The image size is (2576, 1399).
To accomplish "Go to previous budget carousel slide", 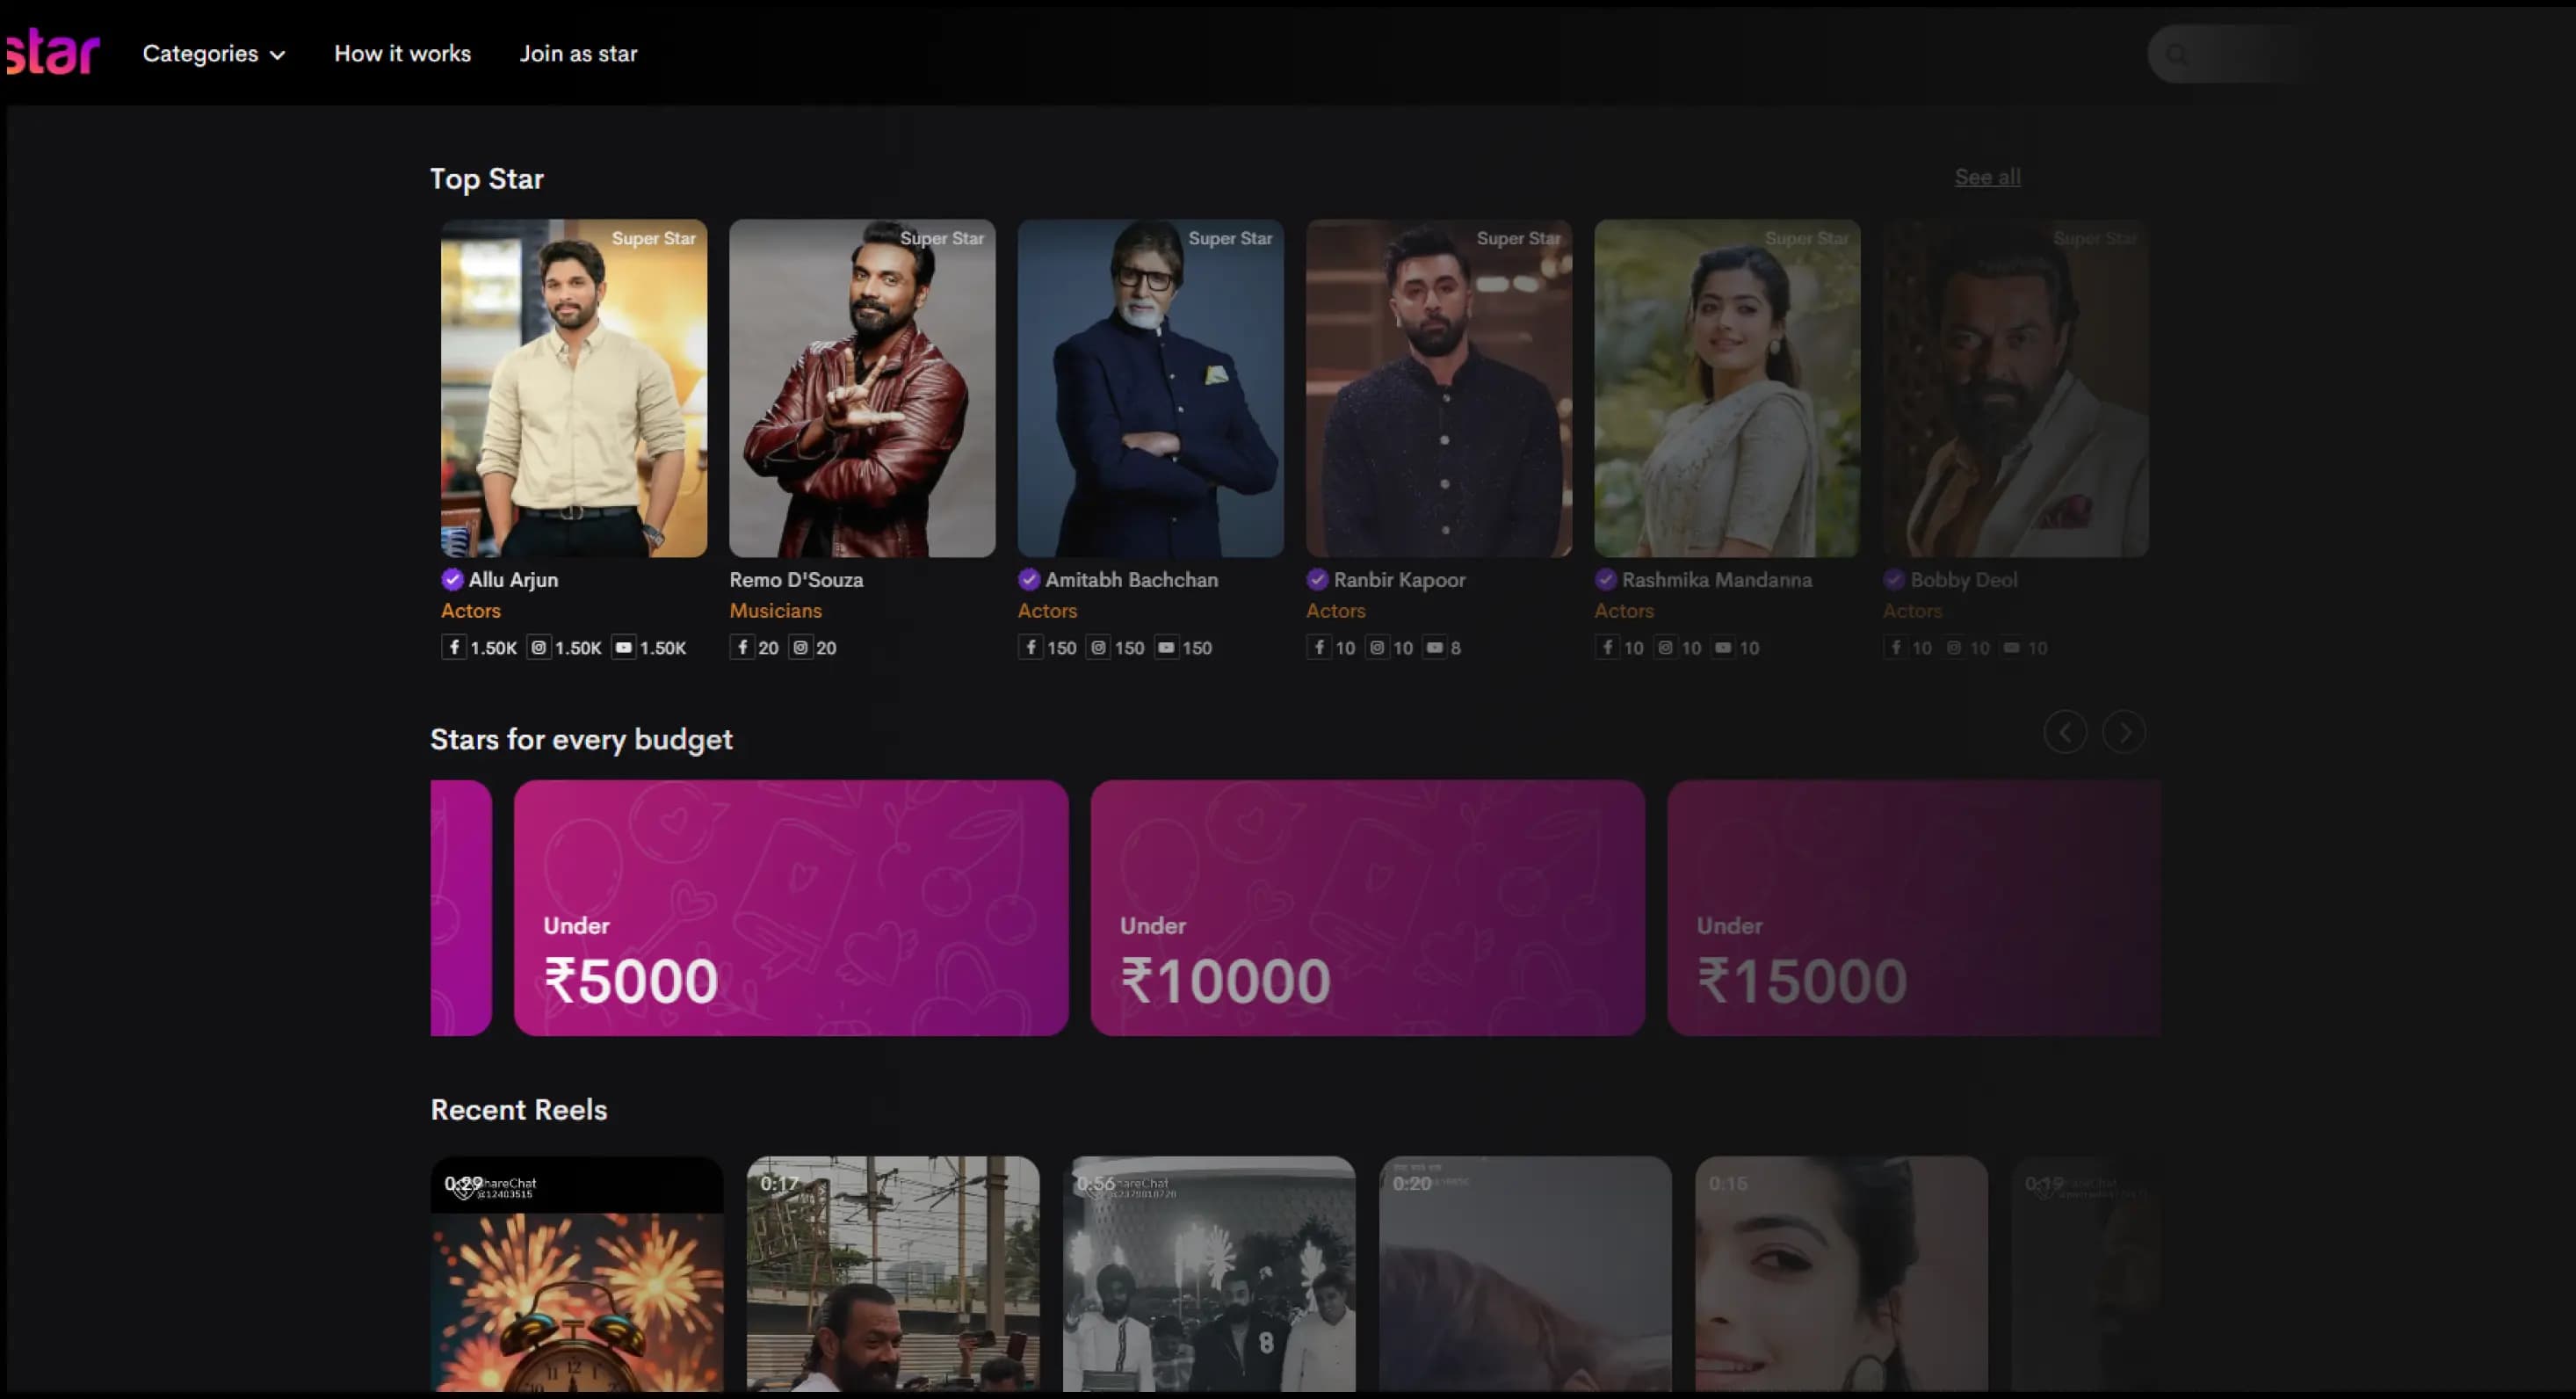I will [x=2065, y=732].
